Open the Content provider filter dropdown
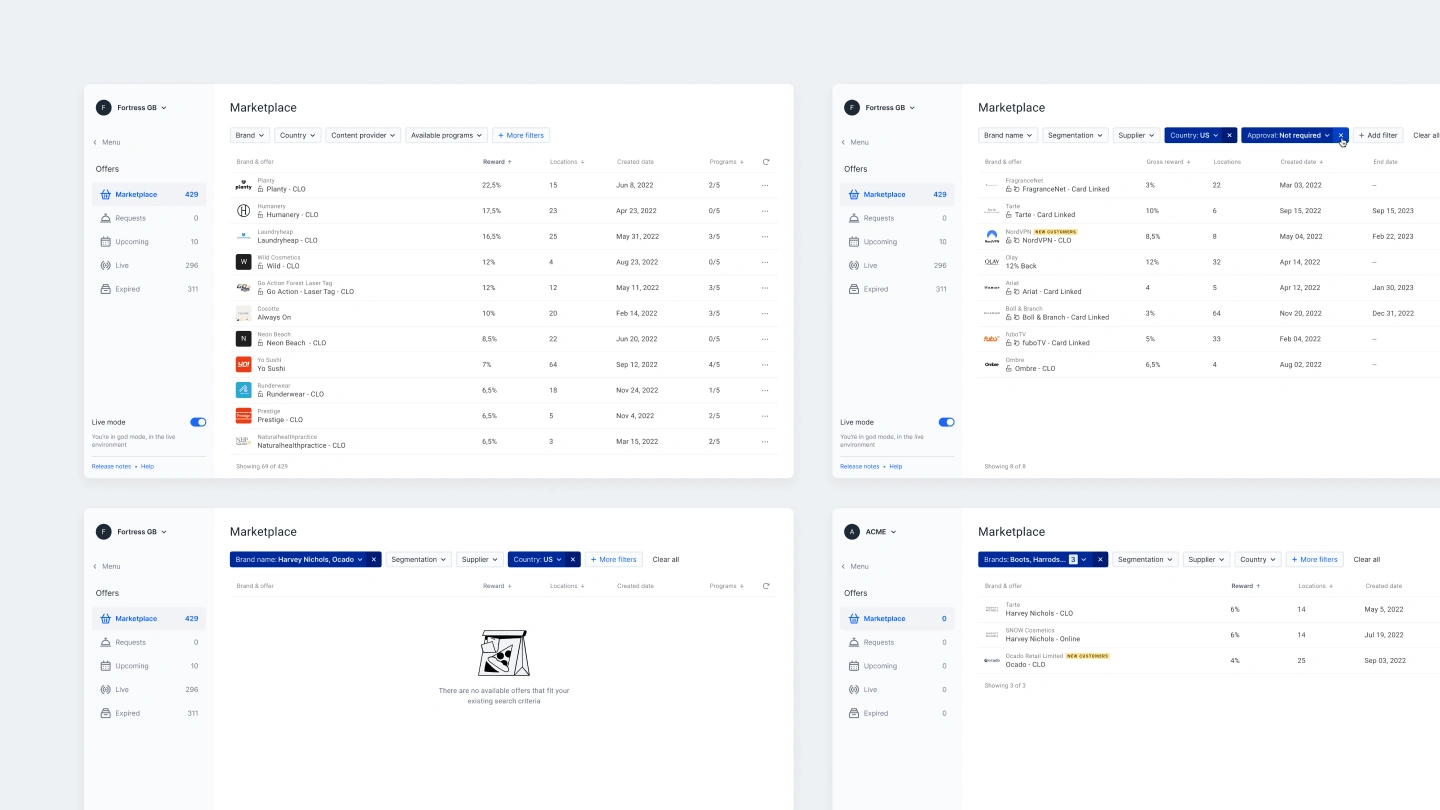 [363, 135]
